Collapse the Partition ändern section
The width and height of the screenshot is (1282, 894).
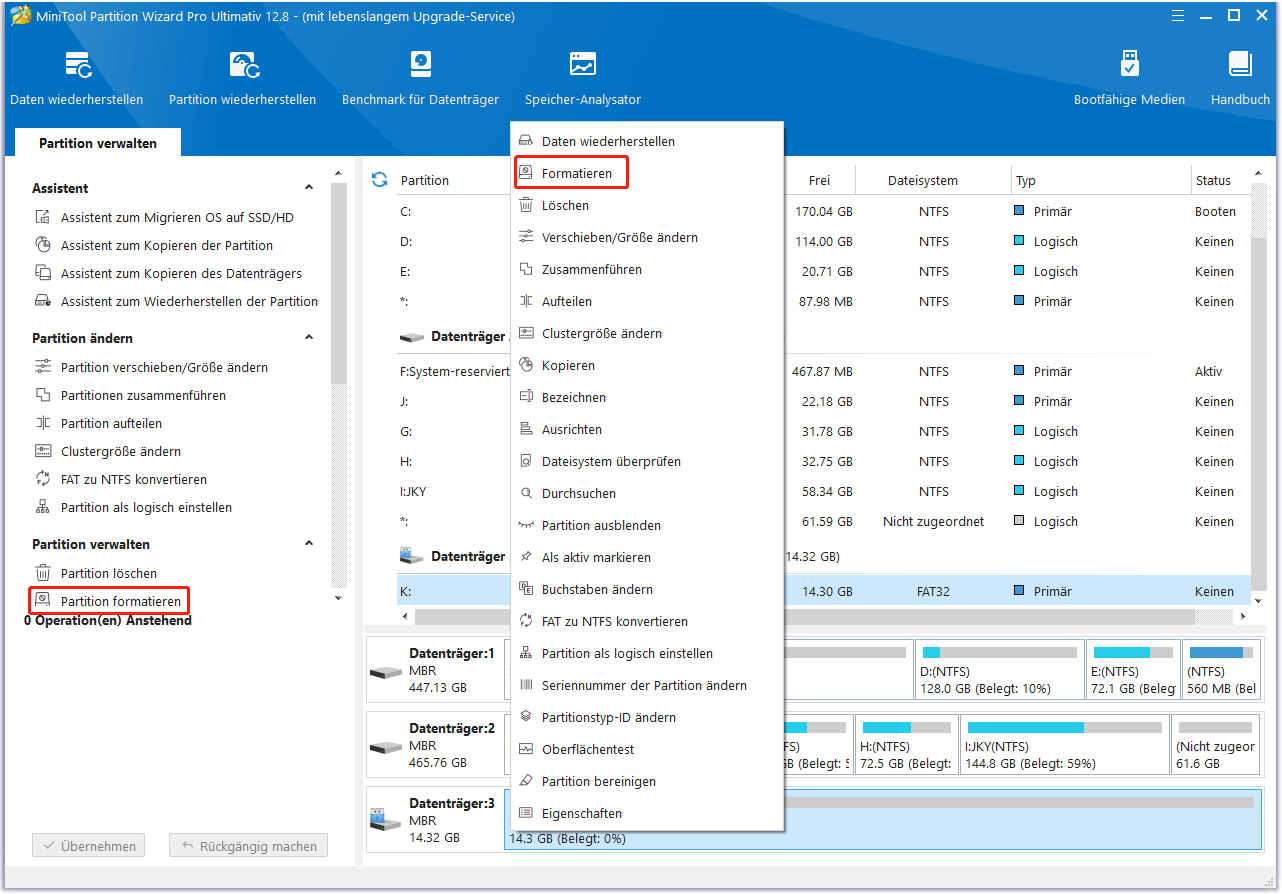[x=309, y=338]
